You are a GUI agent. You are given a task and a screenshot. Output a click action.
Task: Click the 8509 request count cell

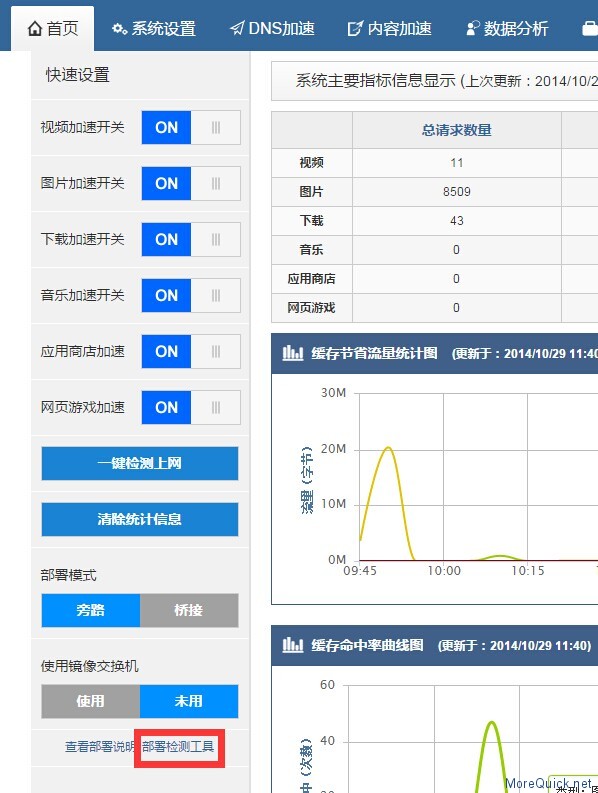click(x=456, y=192)
